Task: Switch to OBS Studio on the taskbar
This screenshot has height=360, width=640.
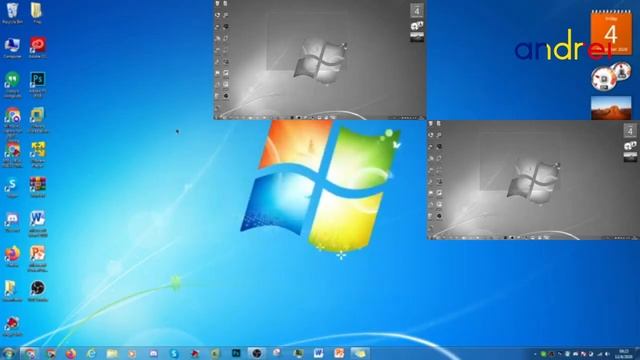Action: click(257, 353)
